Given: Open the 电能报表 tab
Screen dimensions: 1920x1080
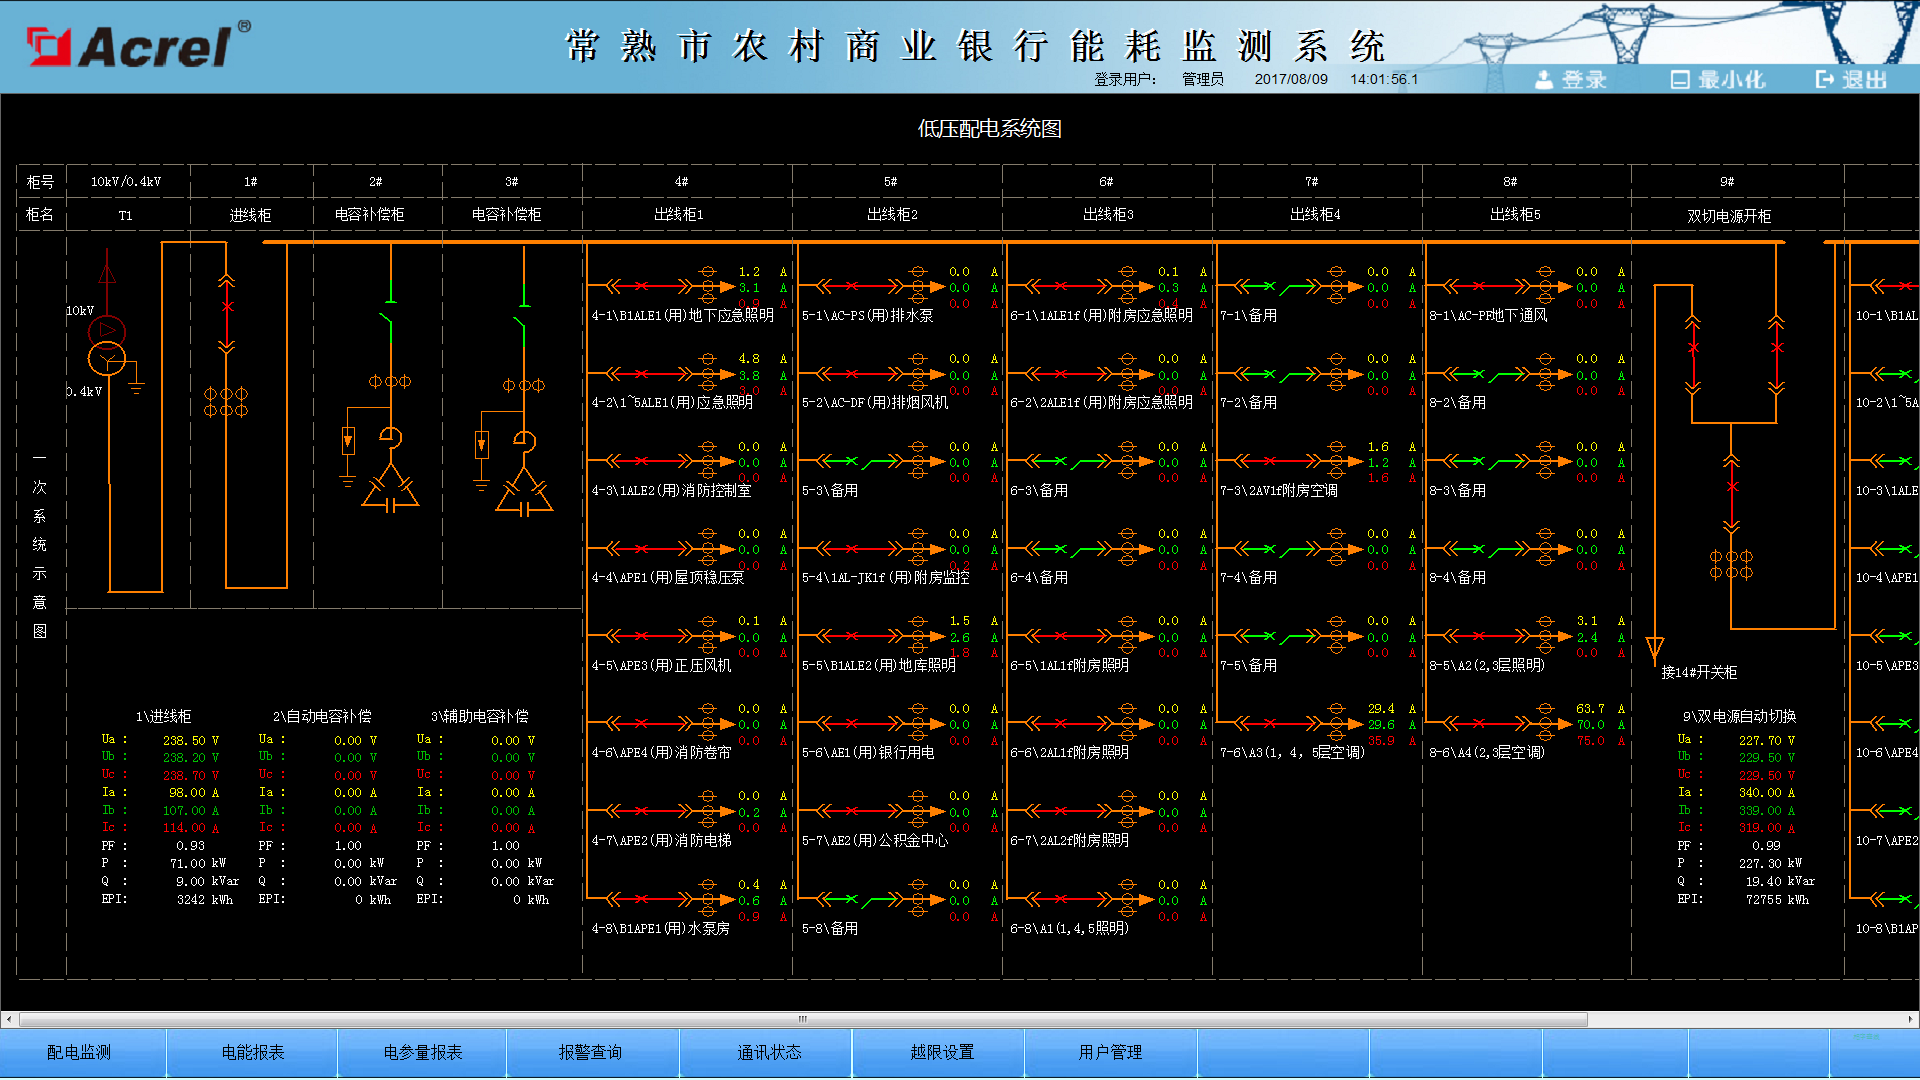Looking at the screenshot, I should 253,1052.
